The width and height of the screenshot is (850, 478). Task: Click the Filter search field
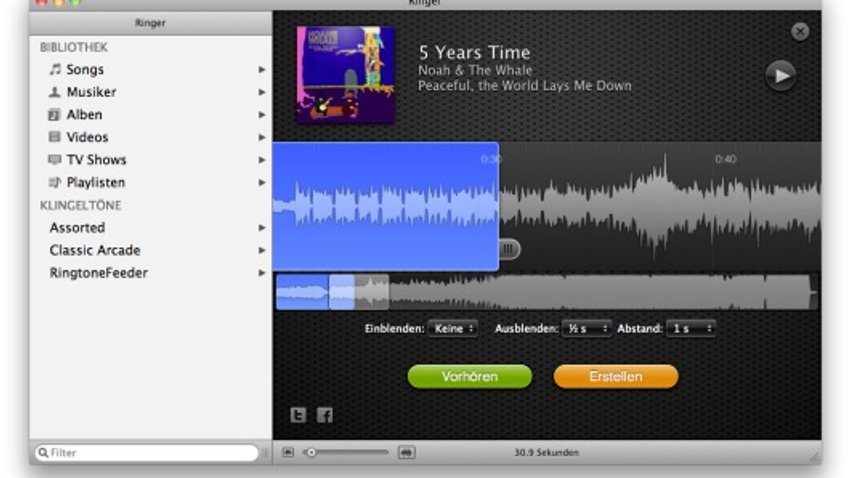coord(147,453)
